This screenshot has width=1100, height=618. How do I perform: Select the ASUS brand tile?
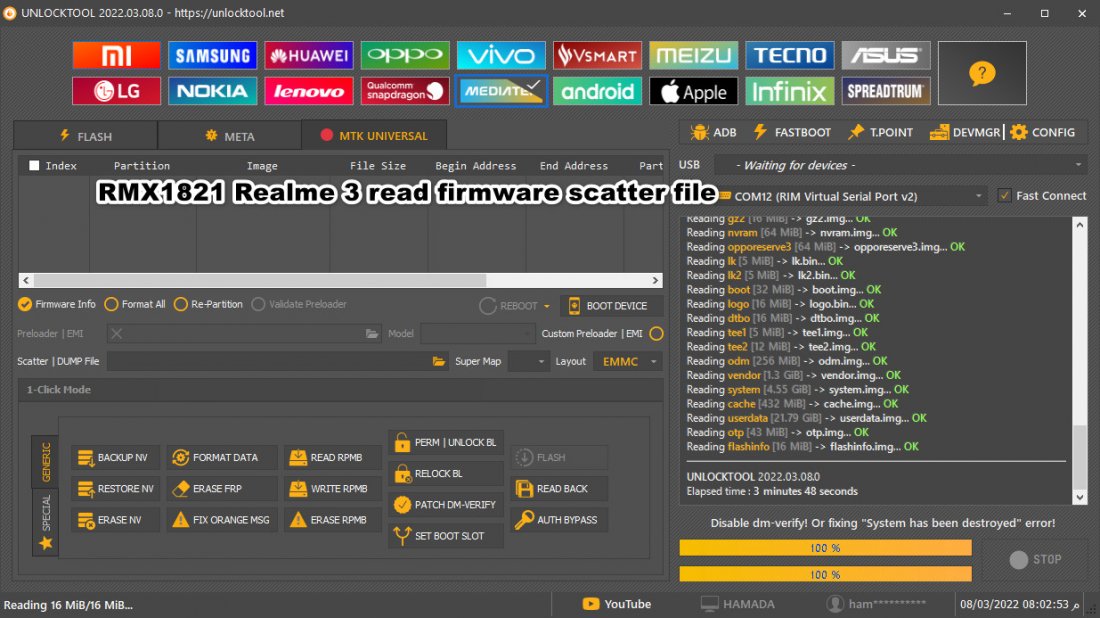click(886, 55)
